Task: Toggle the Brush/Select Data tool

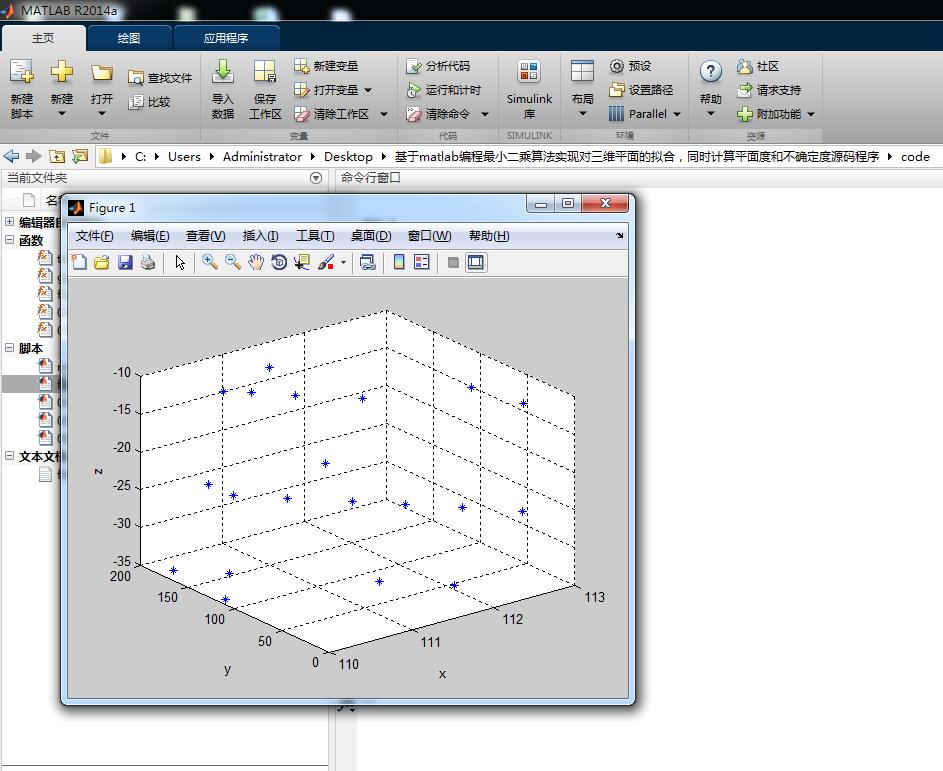Action: [x=325, y=262]
